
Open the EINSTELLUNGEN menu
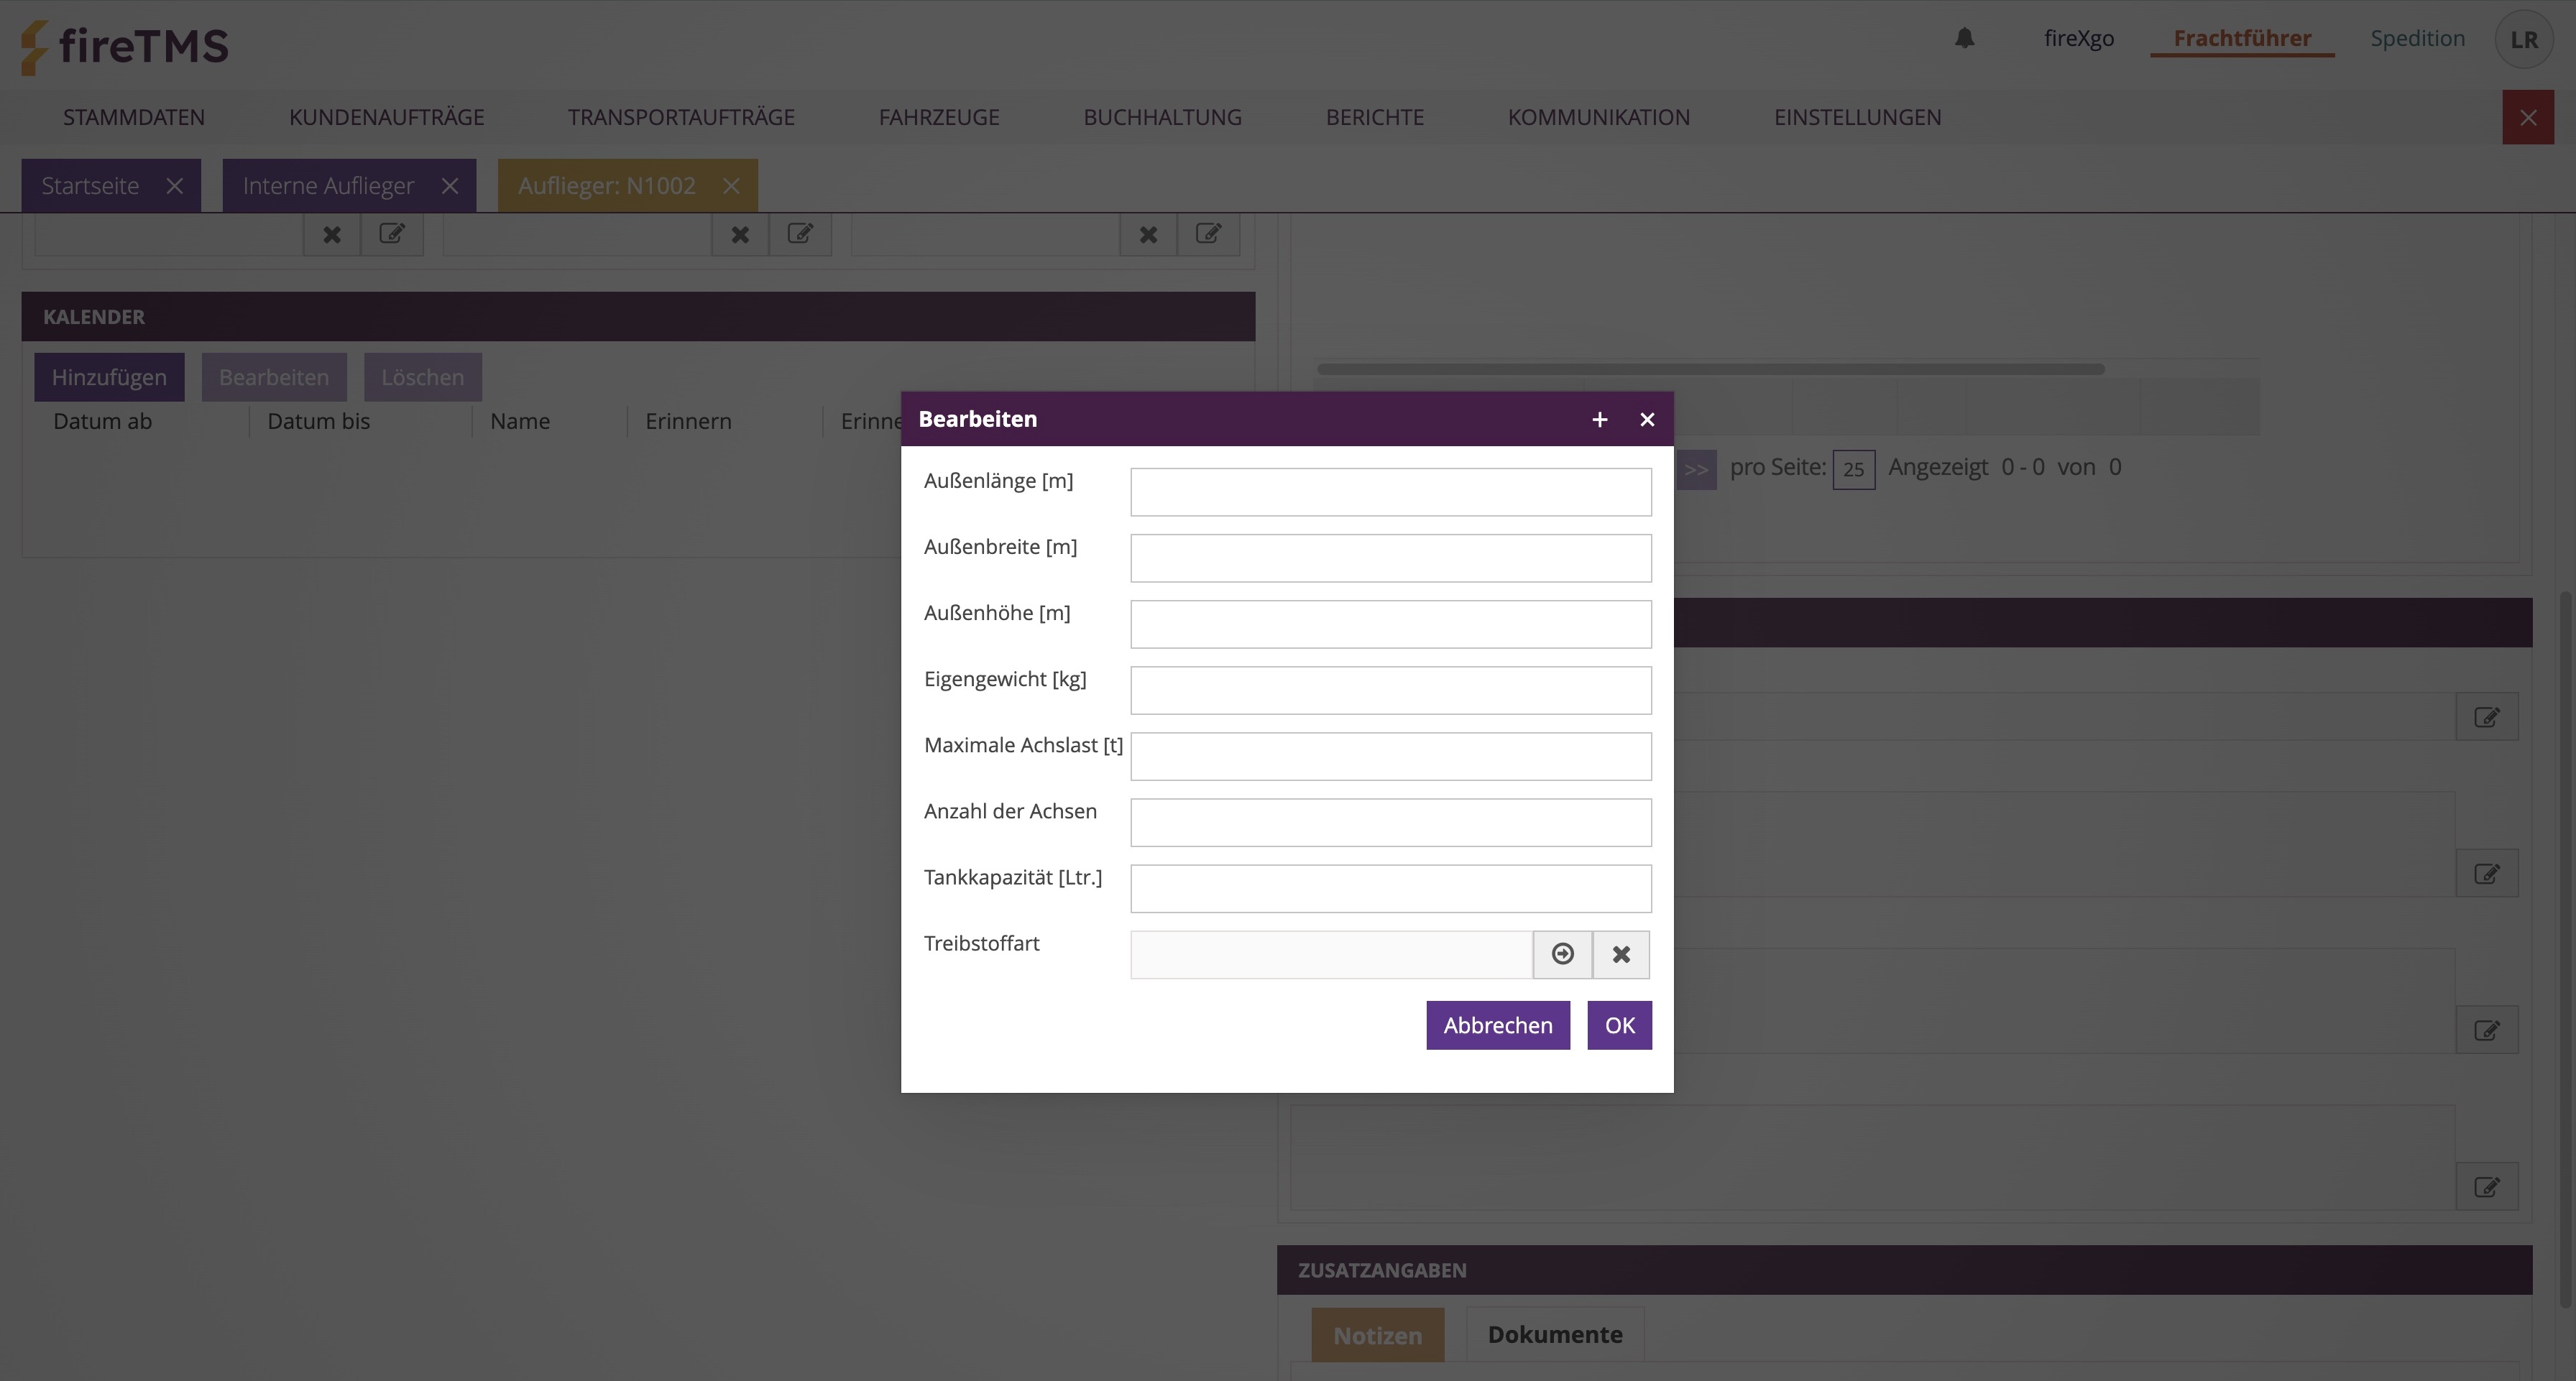(x=1857, y=117)
